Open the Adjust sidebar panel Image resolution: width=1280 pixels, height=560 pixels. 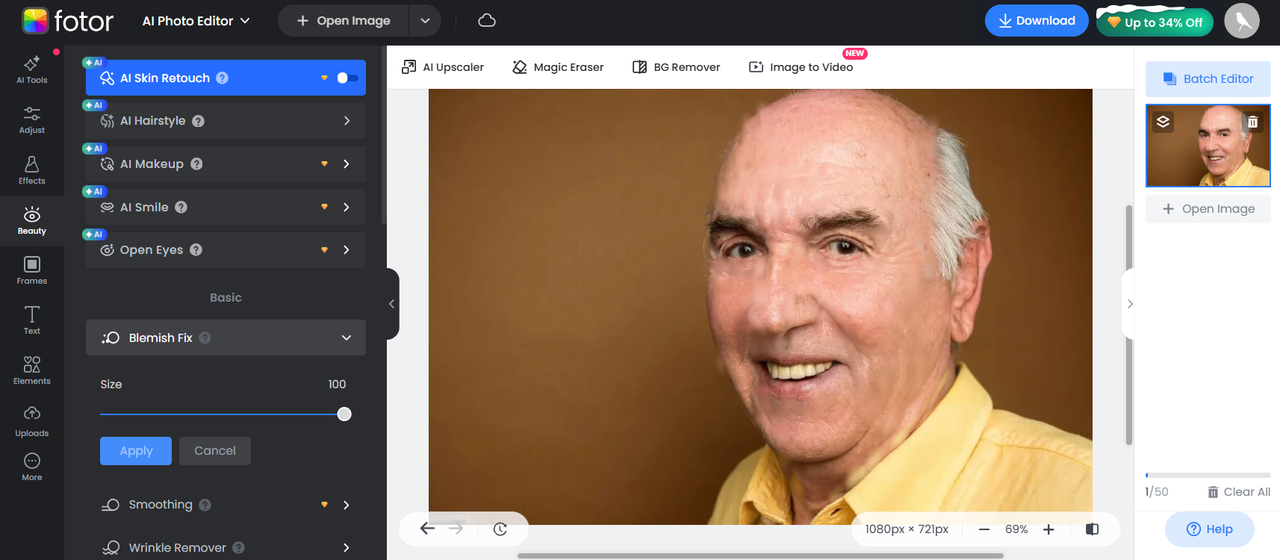coord(31,120)
